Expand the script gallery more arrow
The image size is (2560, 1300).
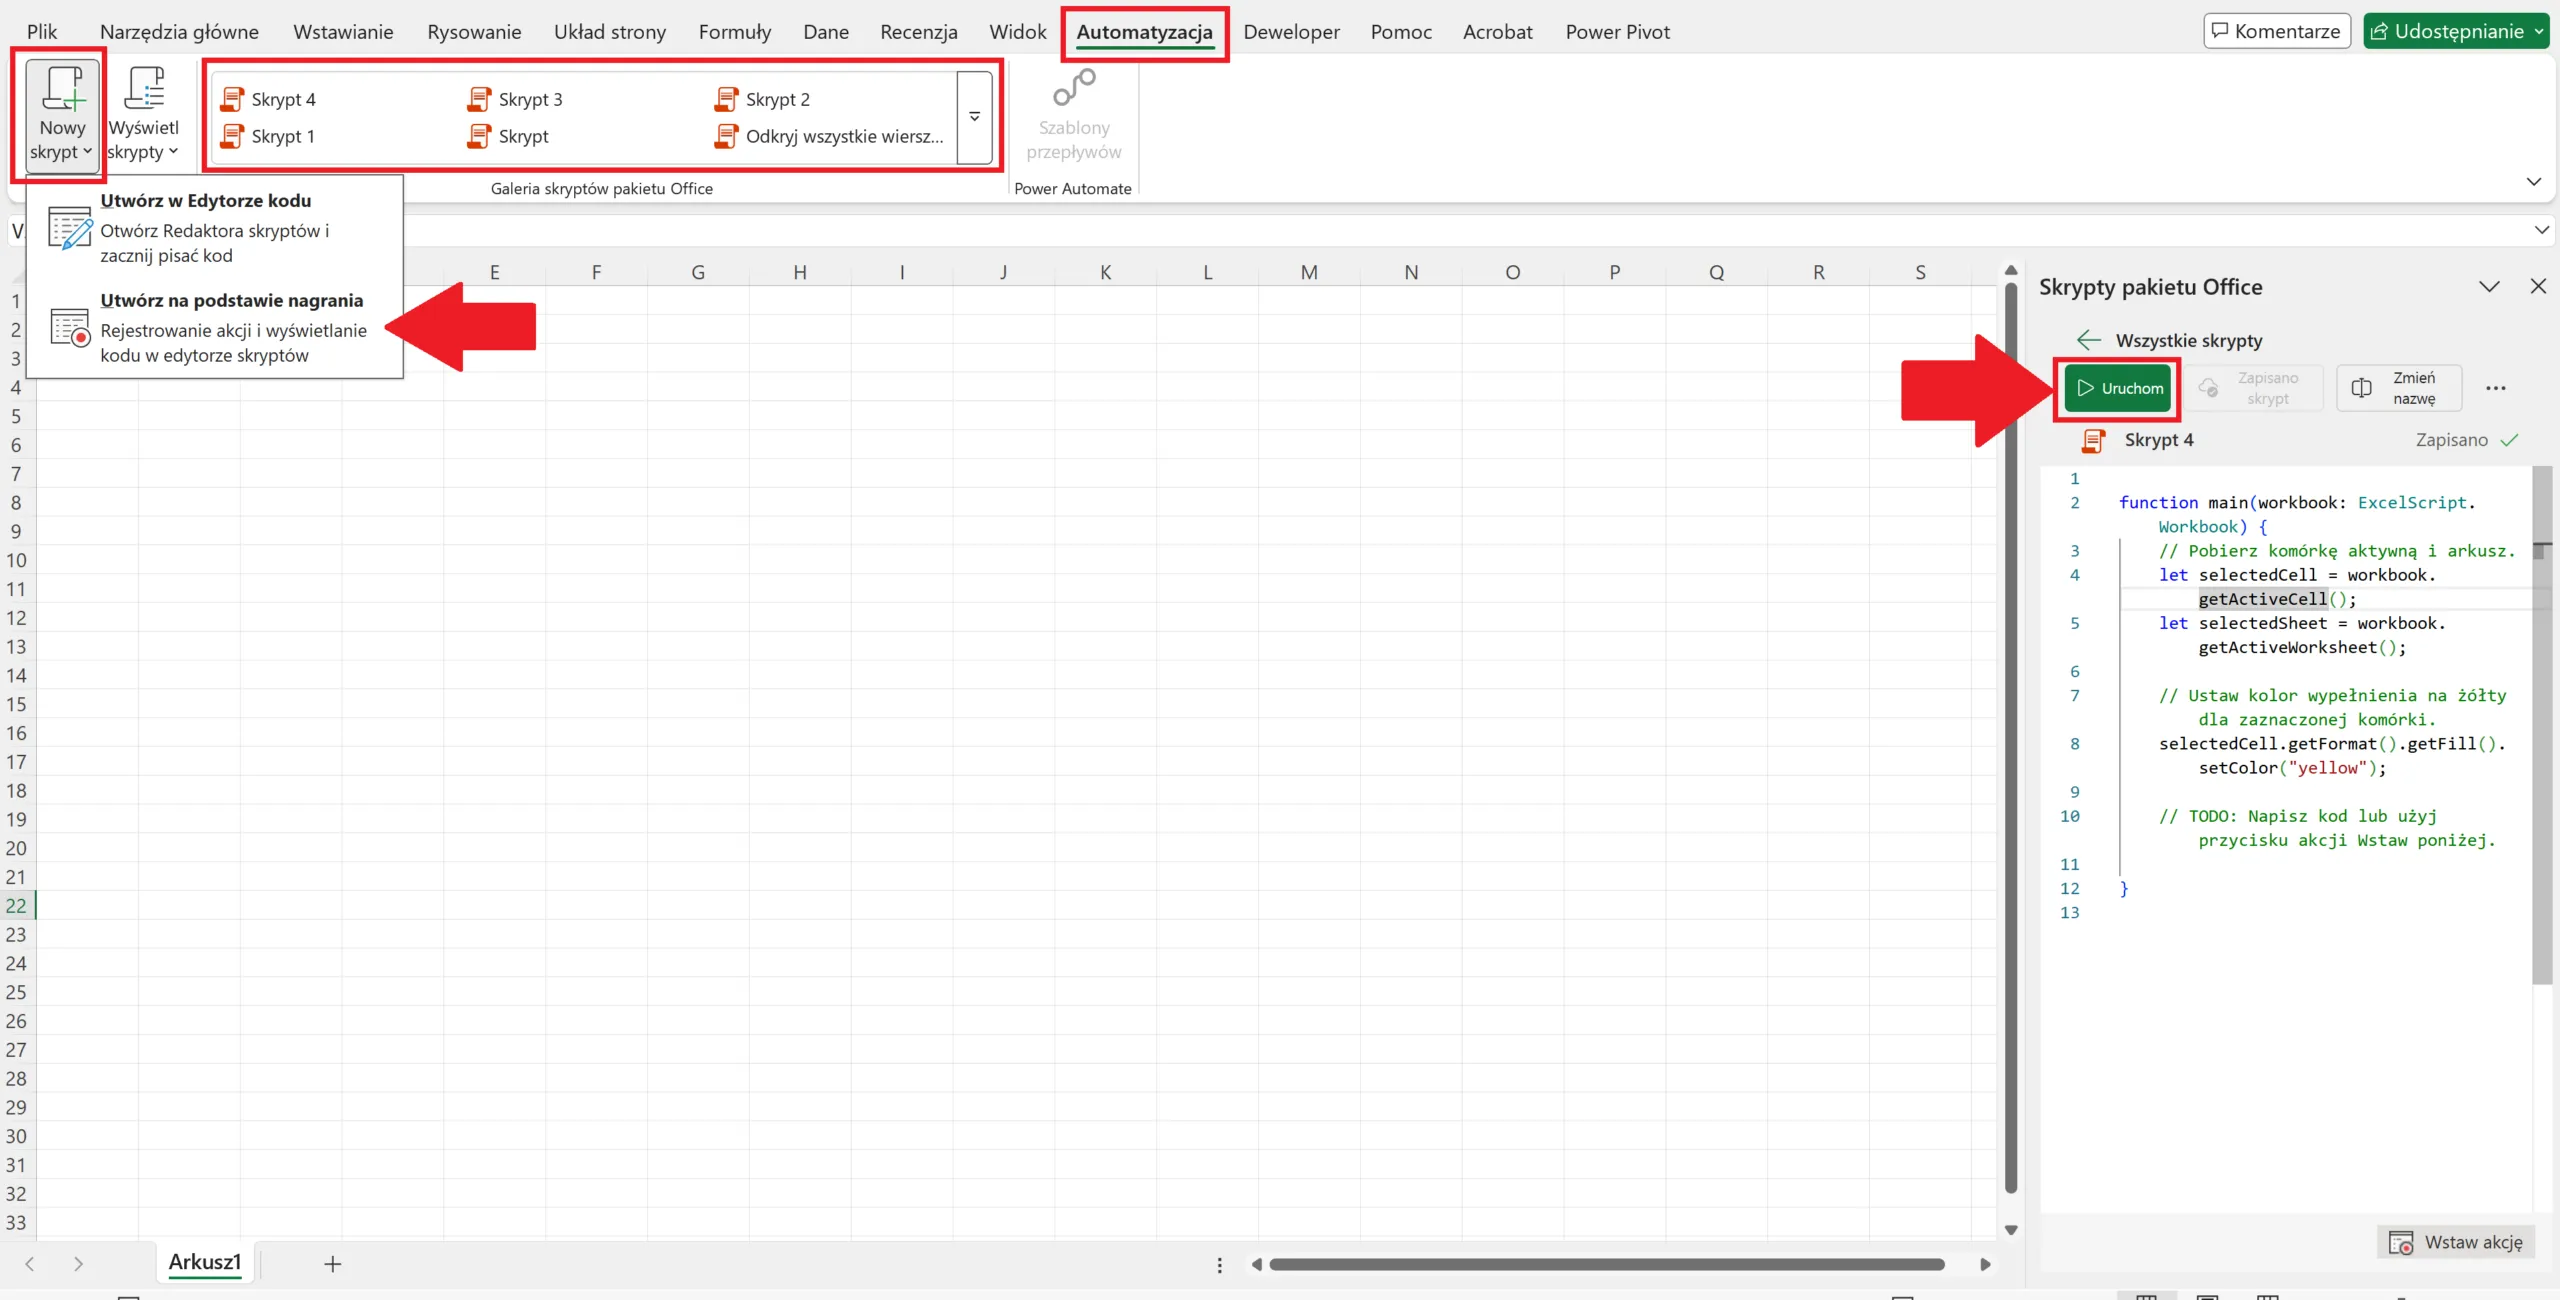pyautogui.click(x=974, y=117)
